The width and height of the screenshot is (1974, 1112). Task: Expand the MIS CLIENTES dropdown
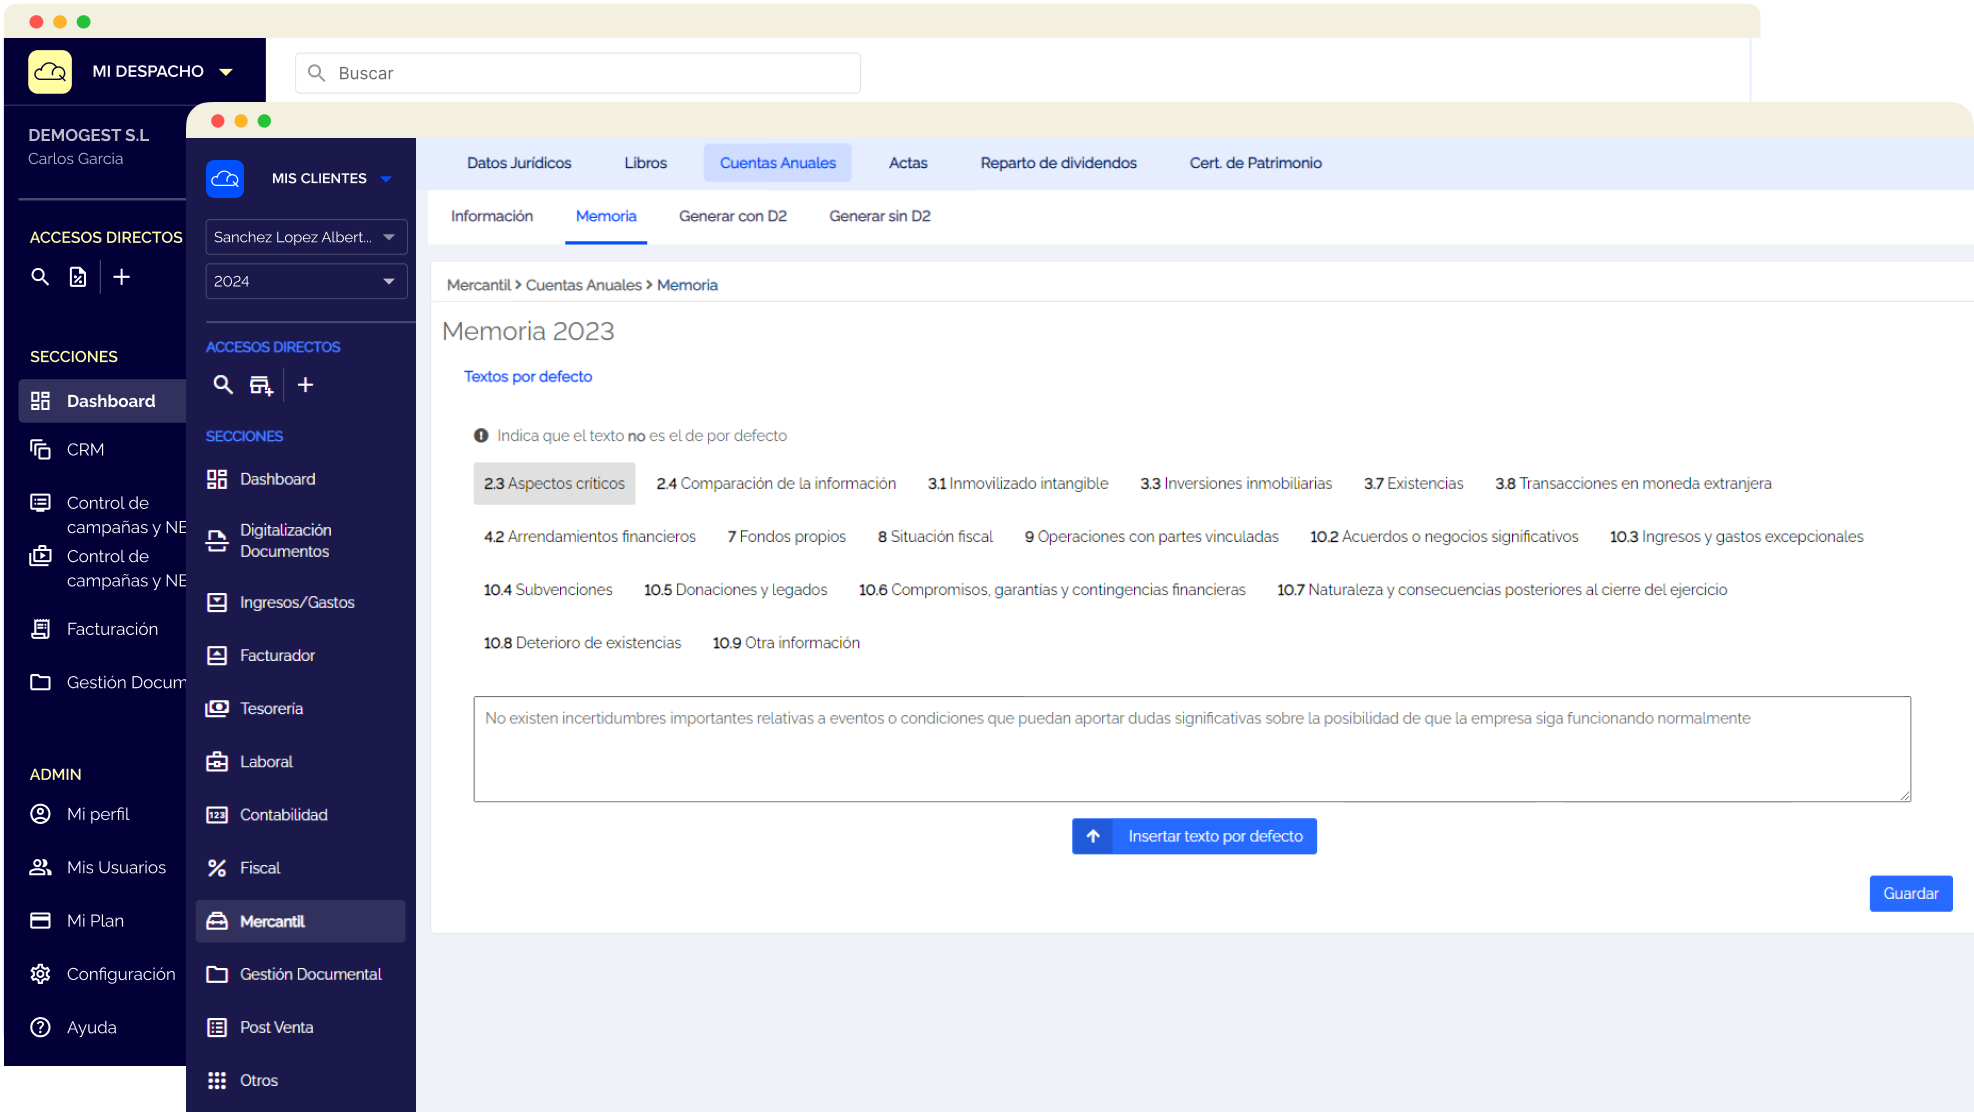pyautogui.click(x=386, y=179)
